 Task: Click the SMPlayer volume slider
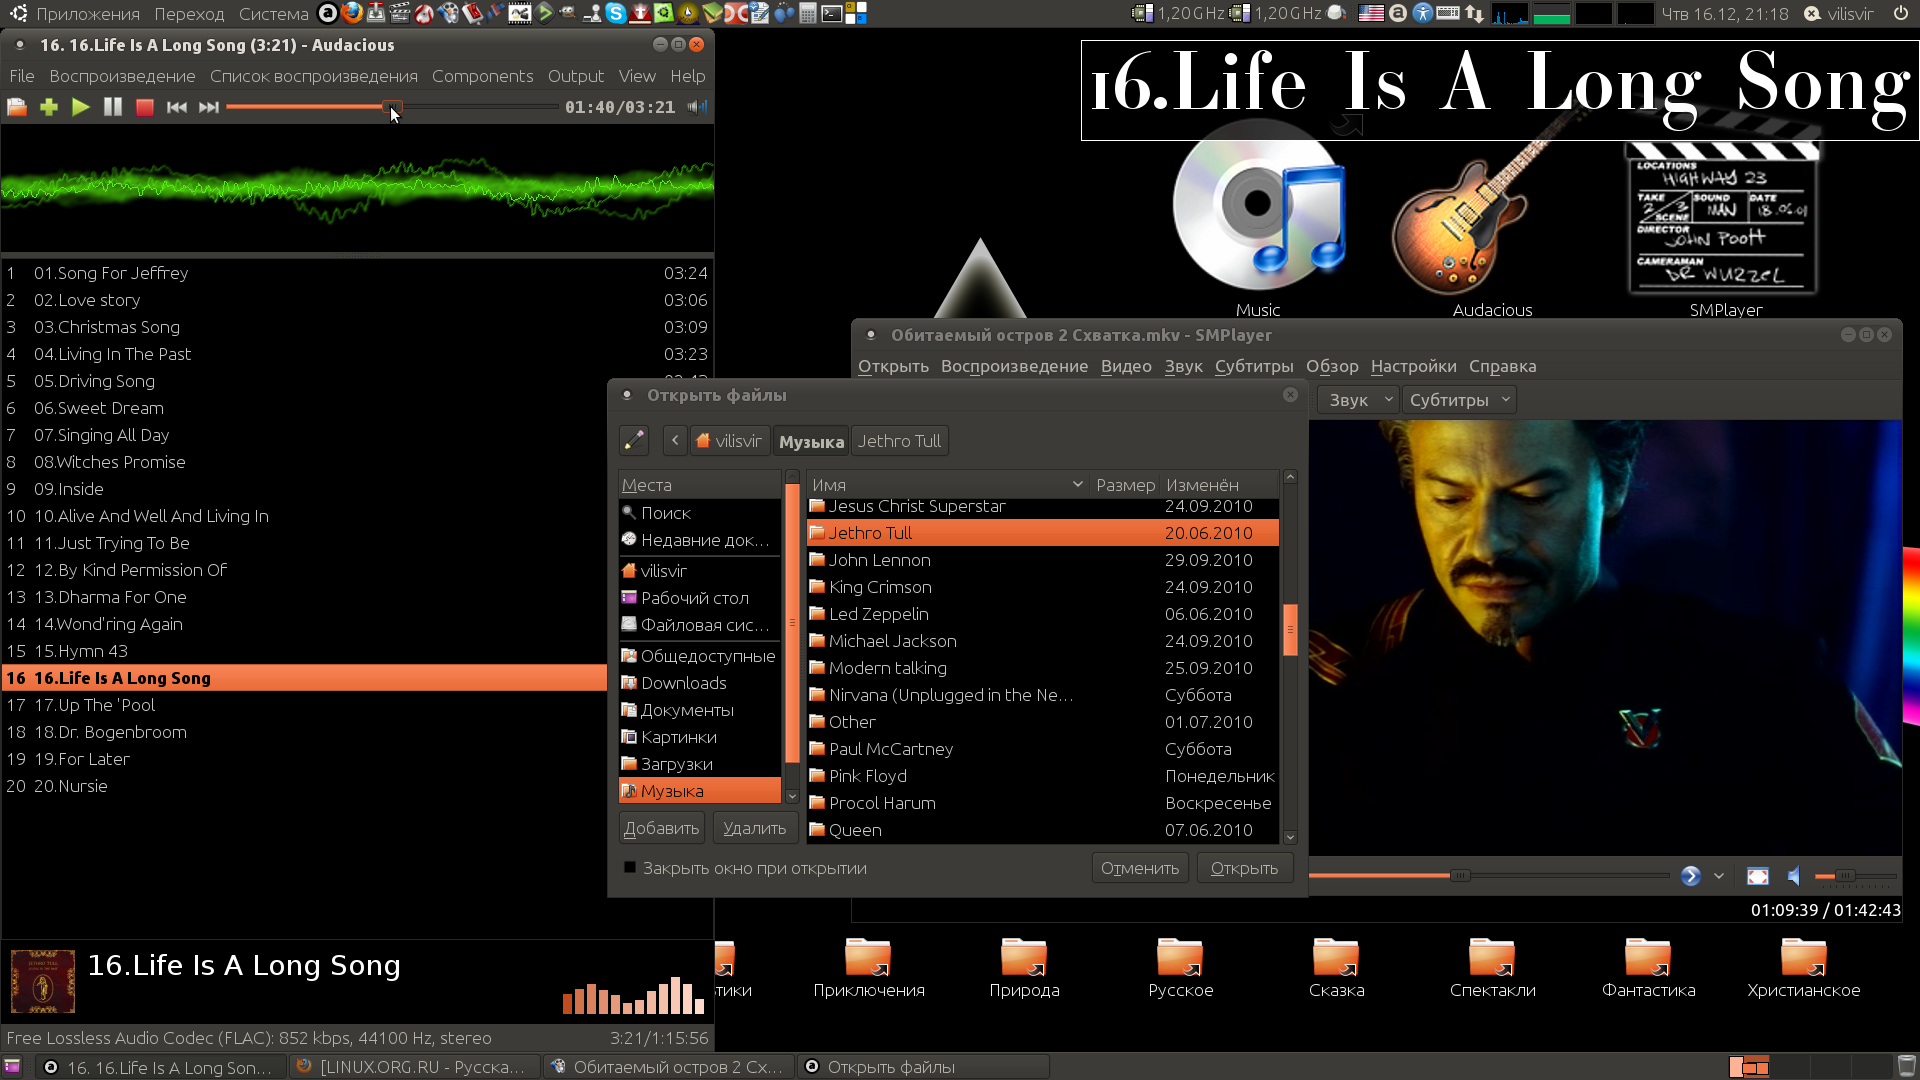(1856, 876)
